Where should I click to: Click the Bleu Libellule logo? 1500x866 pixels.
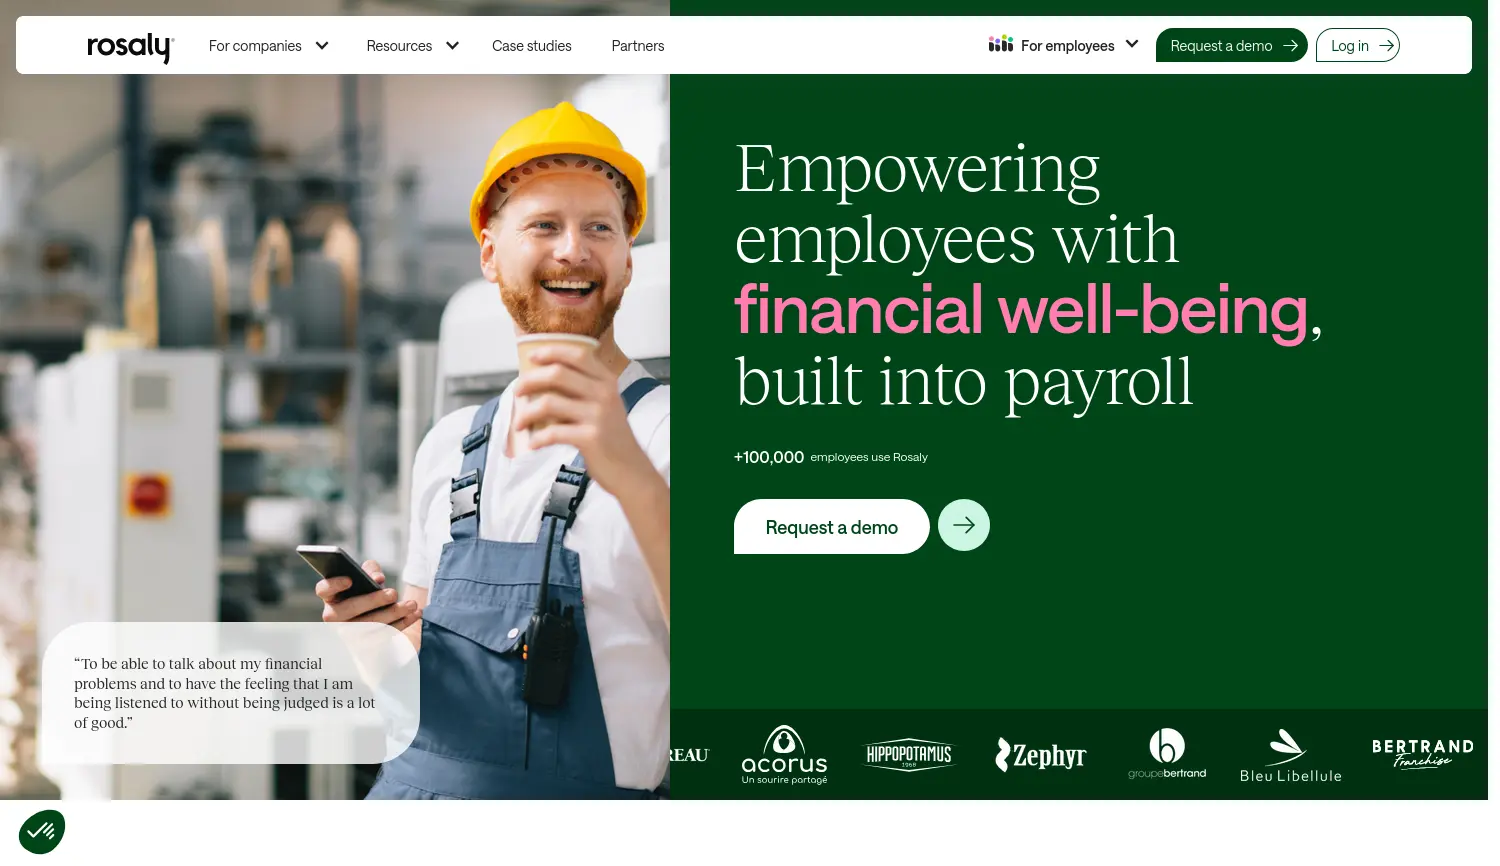point(1290,756)
